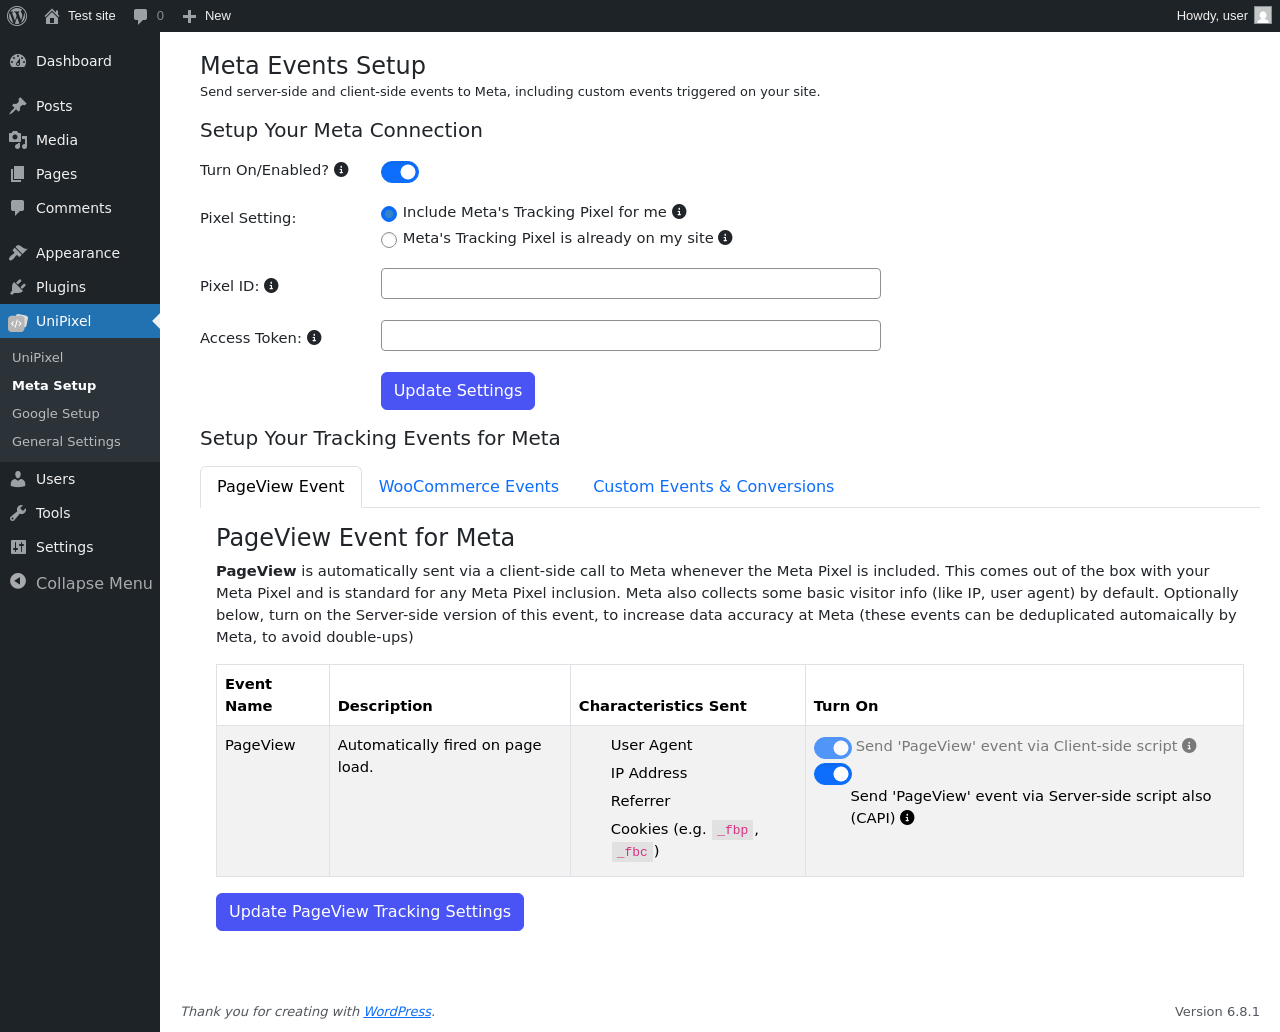Screen dimensions: 1280x1032
Task: Click the user avatar next to Howdy
Action: click(1263, 15)
